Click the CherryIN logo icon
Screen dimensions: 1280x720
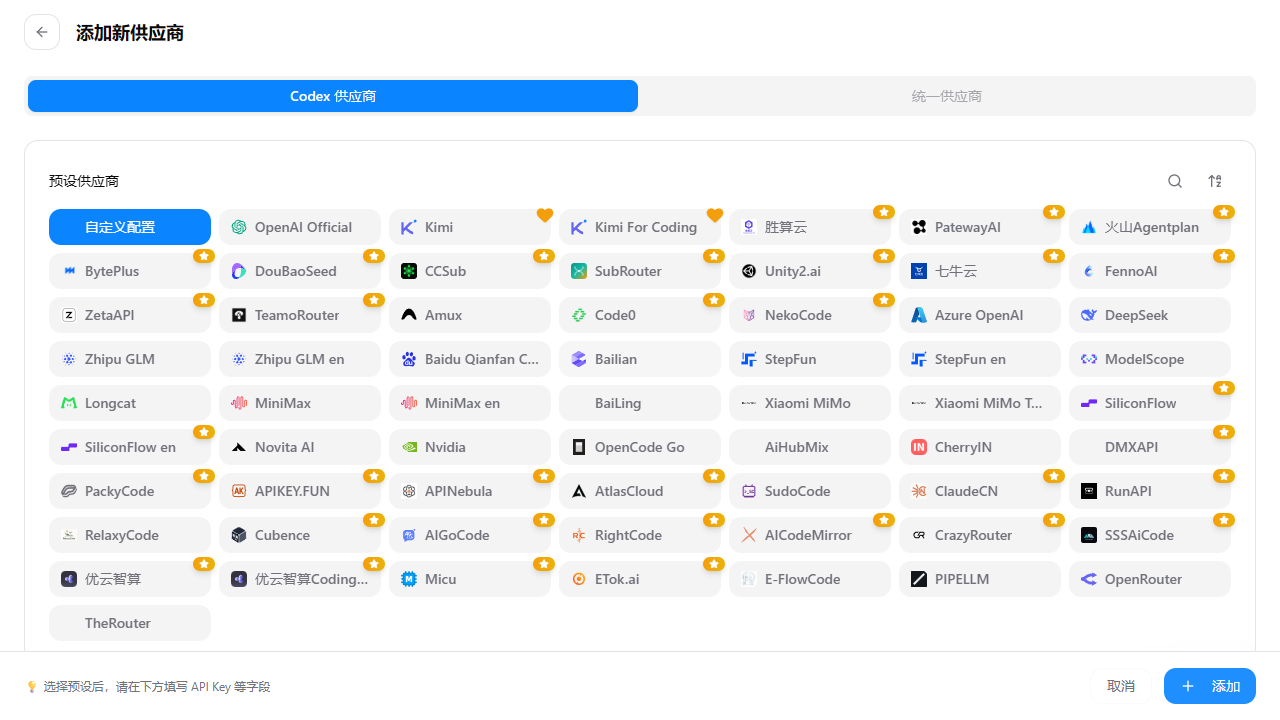pyautogui.click(x=919, y=447)
